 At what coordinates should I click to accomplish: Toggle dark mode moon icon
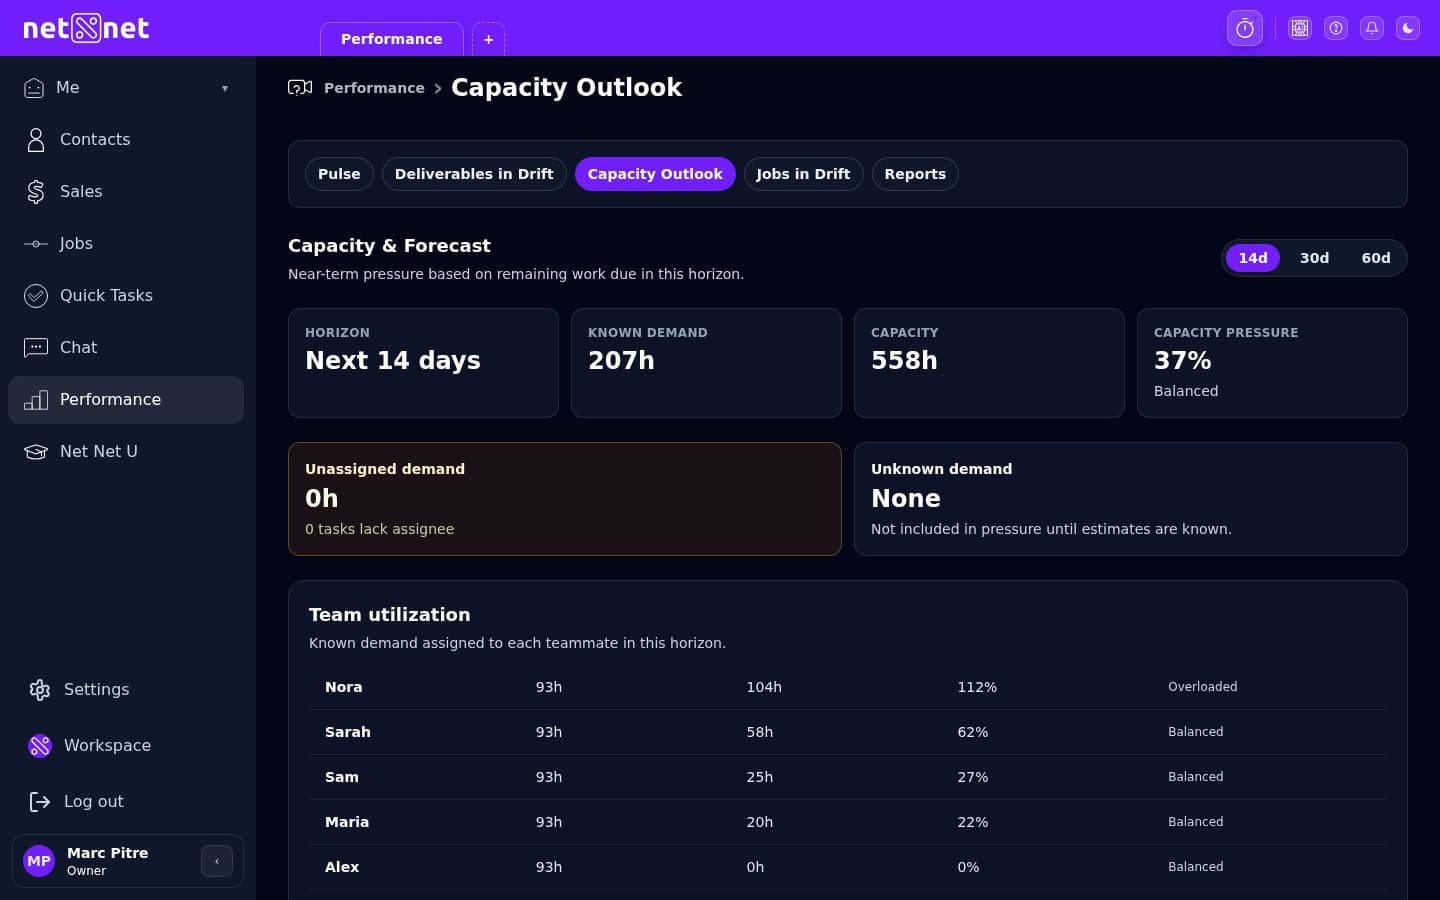[1408, 28]
